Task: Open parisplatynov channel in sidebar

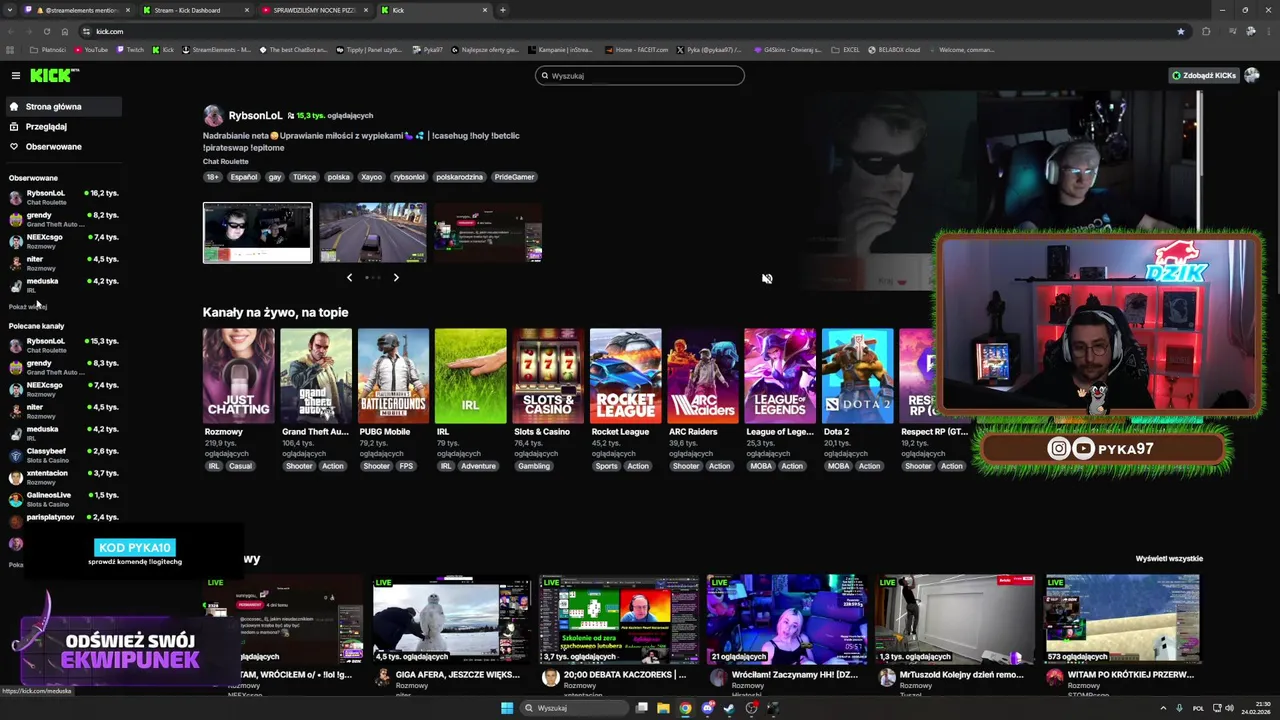Action: click(62, 520)
